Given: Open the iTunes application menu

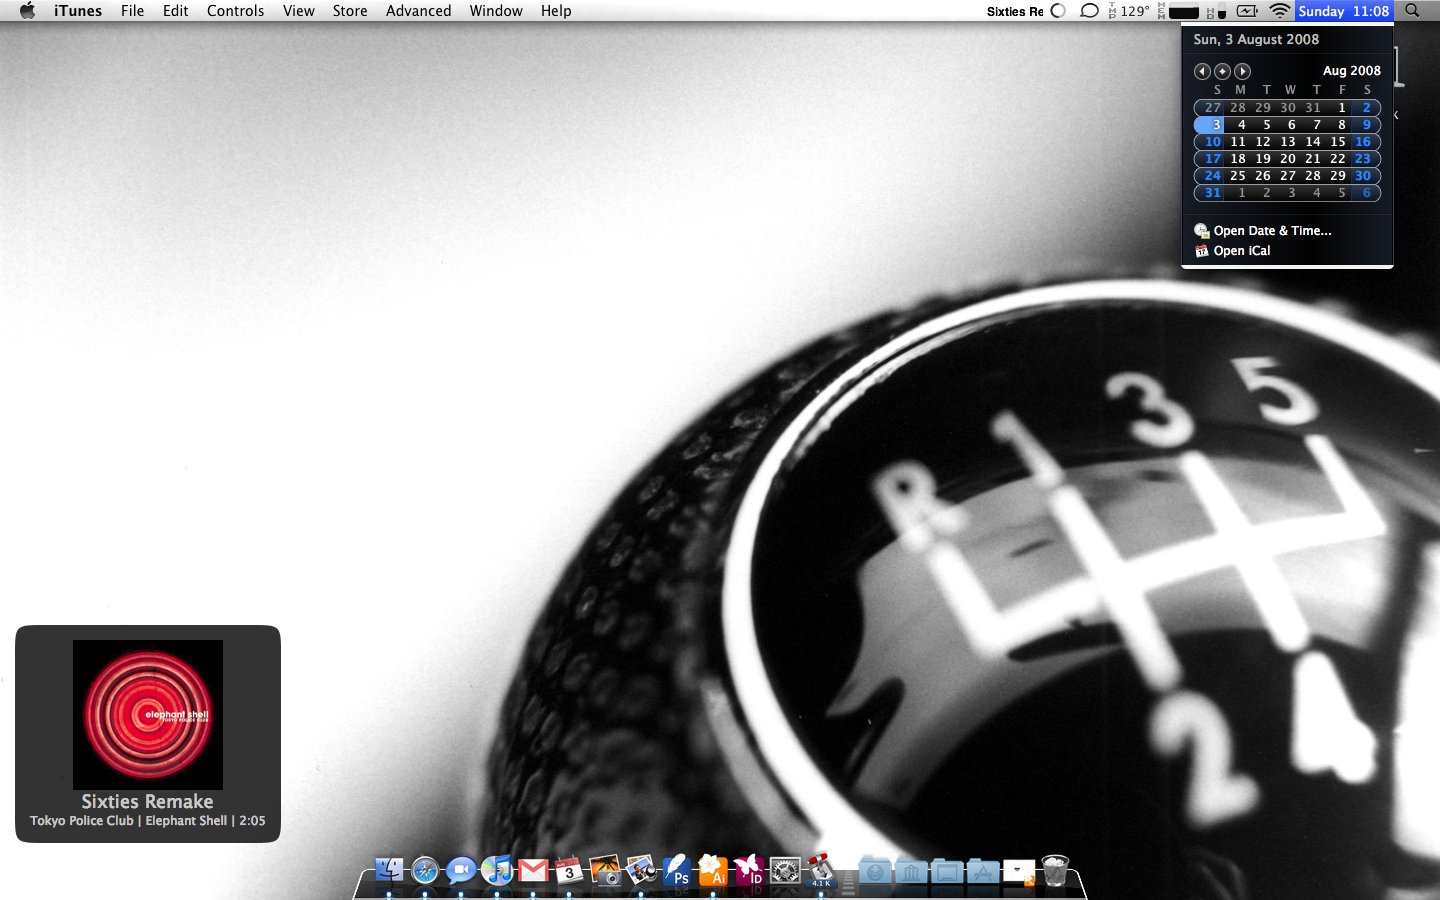Looking at the screenshot, I should click(x=78, y=11).
